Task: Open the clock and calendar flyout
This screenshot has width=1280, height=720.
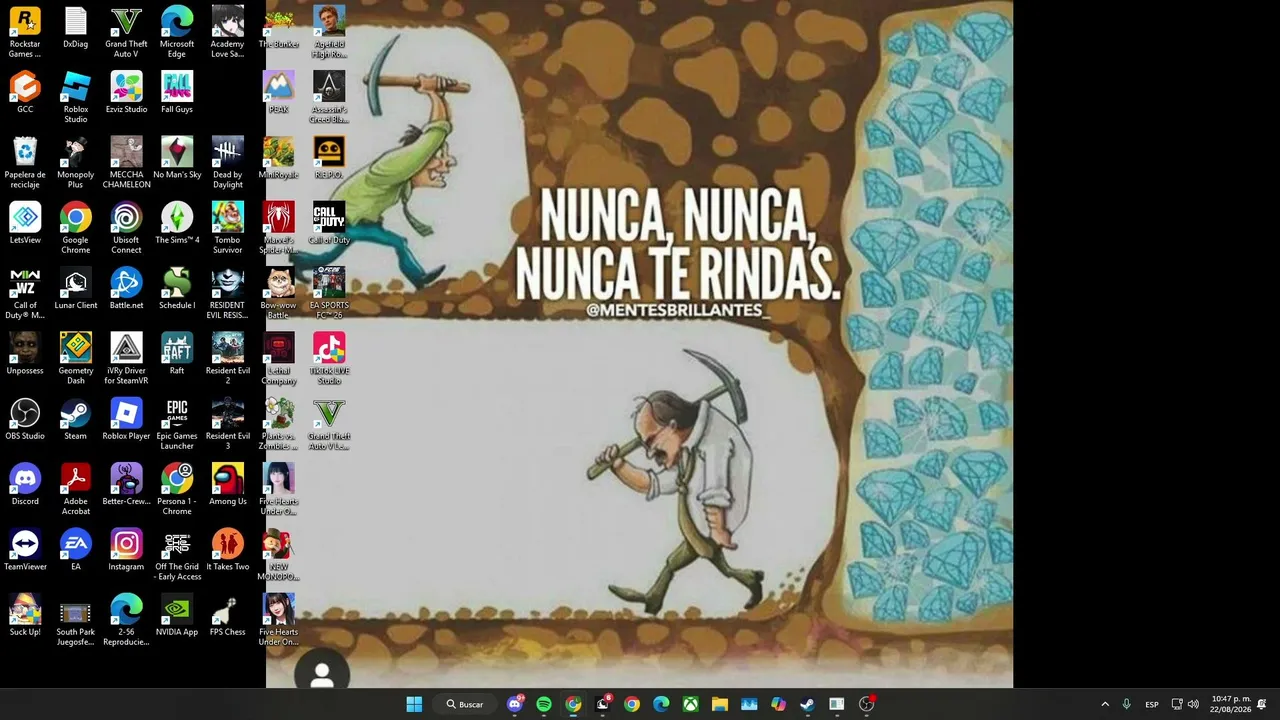Action: (1229, 704)
